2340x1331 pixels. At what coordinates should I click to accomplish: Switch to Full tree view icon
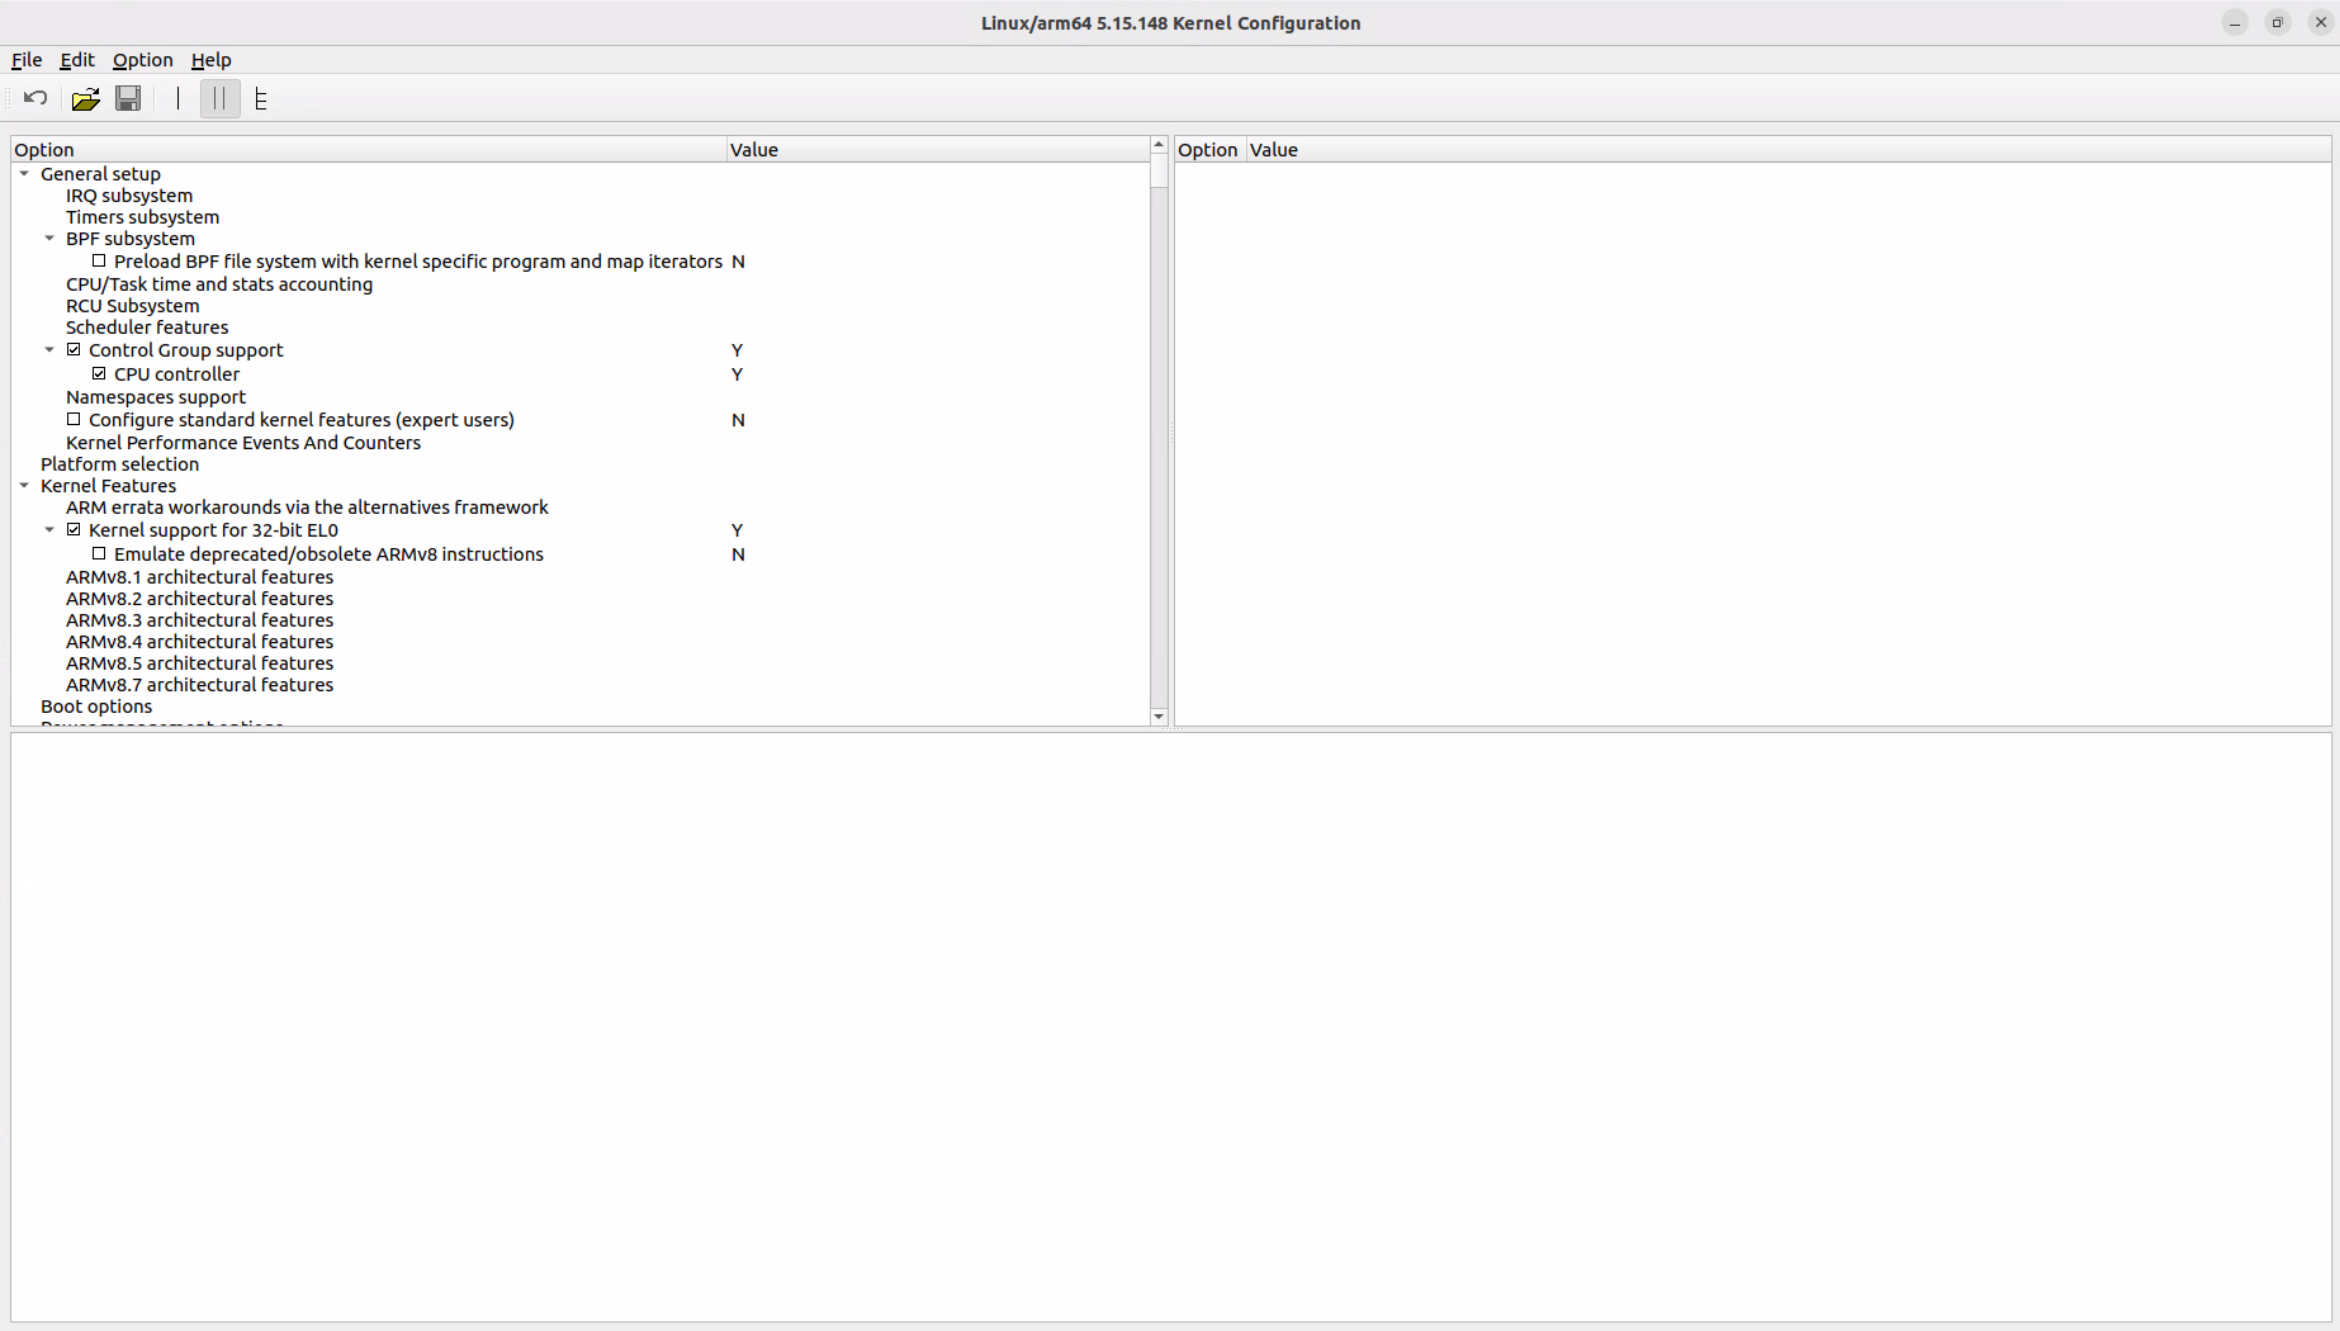[x=261, y=98]
